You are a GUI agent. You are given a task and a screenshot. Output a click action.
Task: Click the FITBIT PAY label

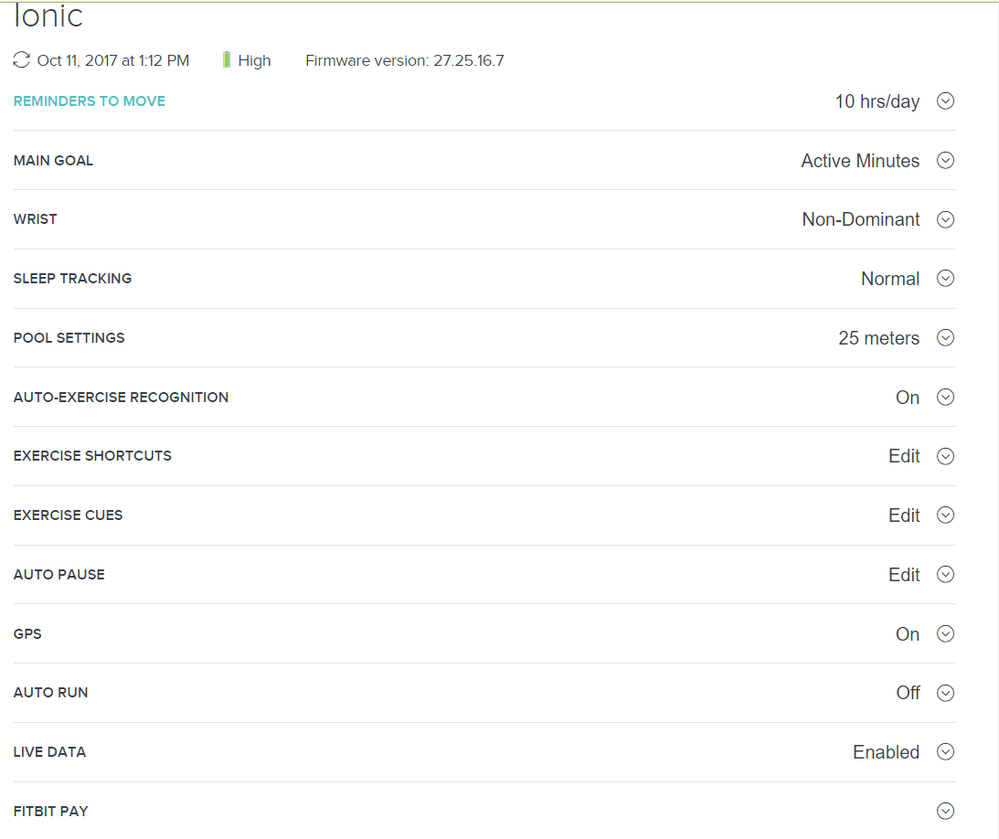point(51,811)
